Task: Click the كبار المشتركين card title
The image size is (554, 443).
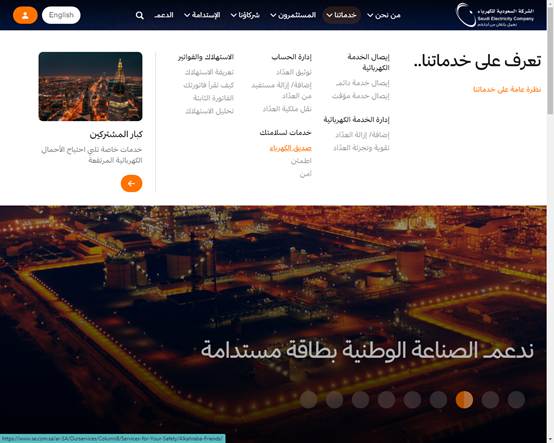Action: (116, 134)
